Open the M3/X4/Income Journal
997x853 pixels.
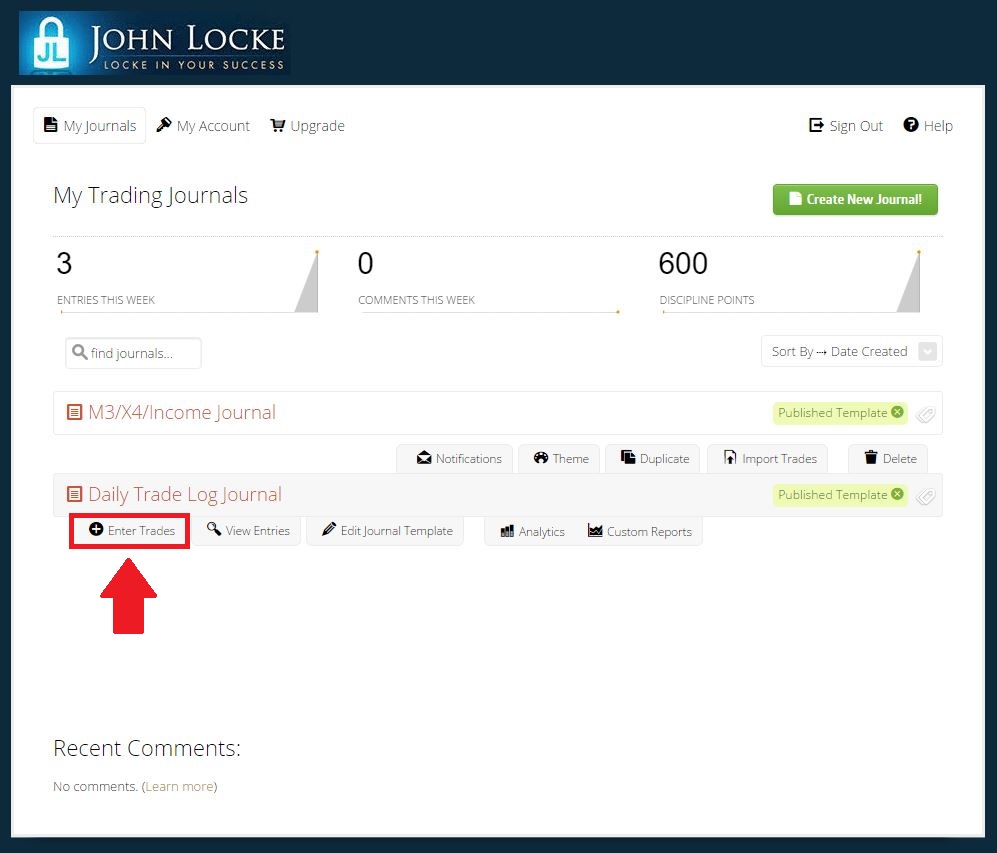182,413
